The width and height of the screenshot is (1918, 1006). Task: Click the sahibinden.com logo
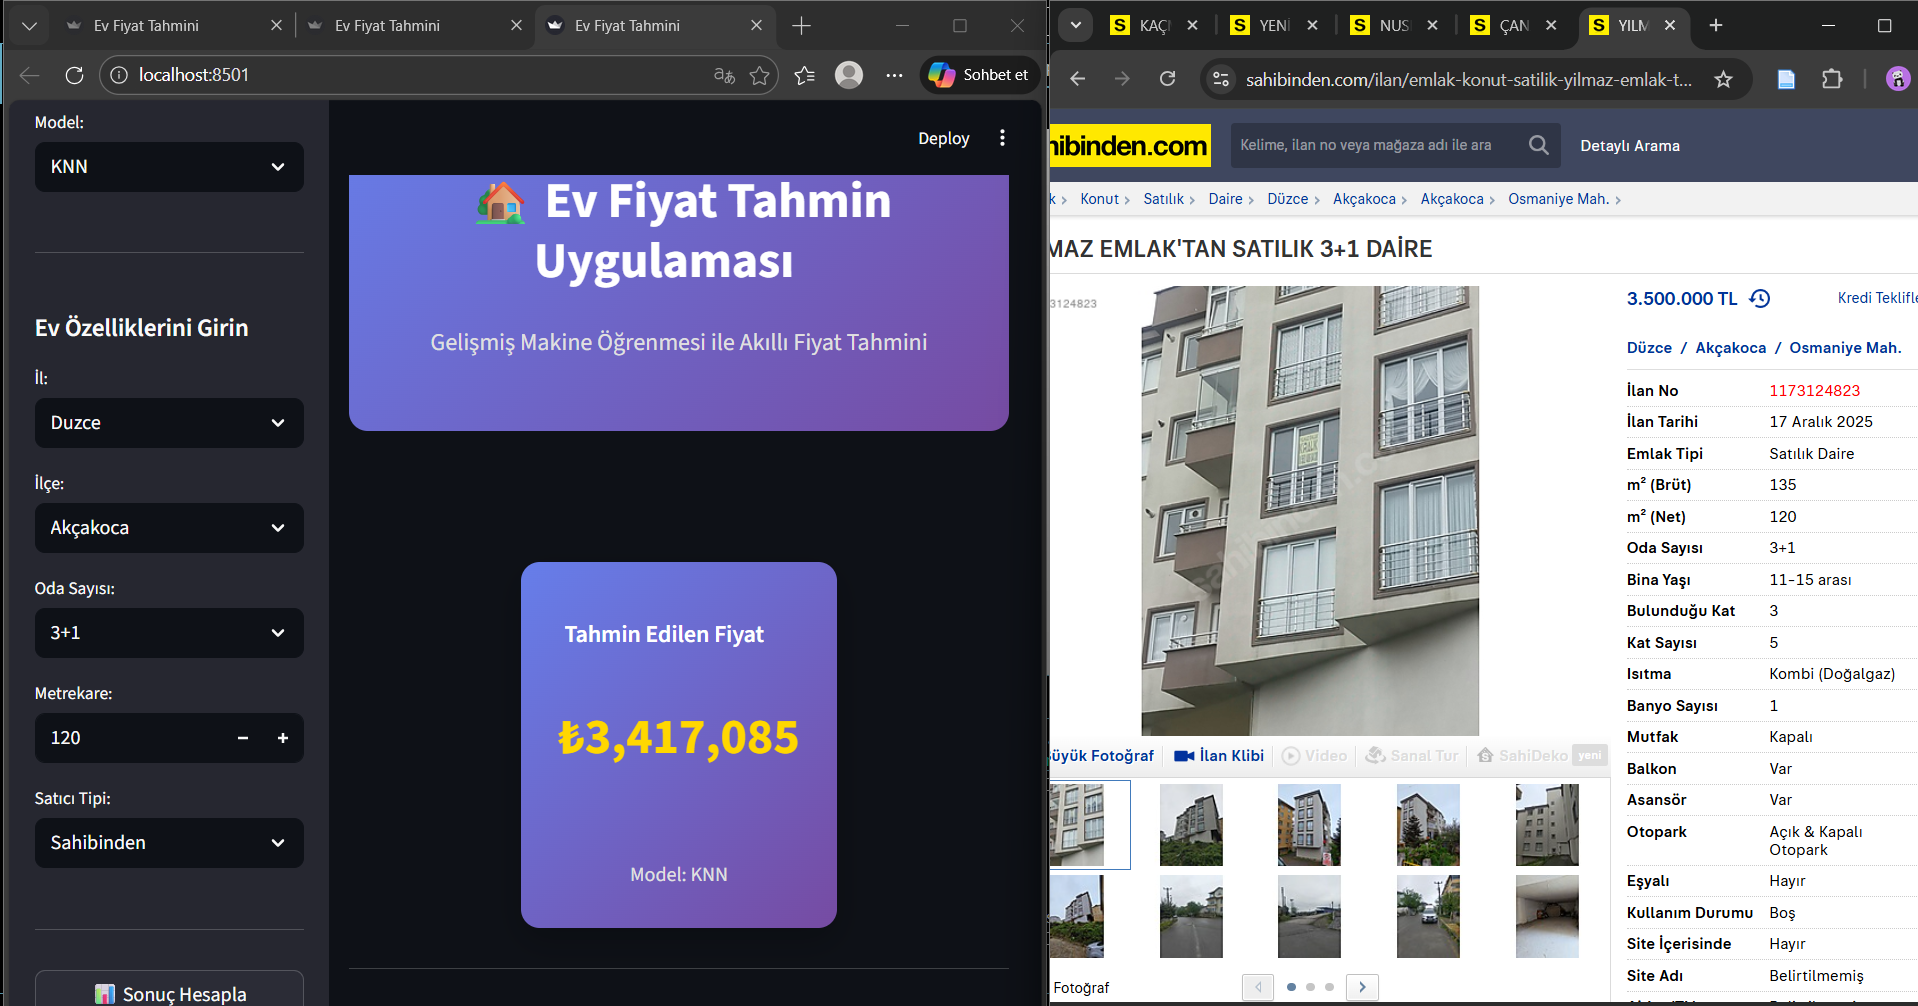(x=1130, y=146)
